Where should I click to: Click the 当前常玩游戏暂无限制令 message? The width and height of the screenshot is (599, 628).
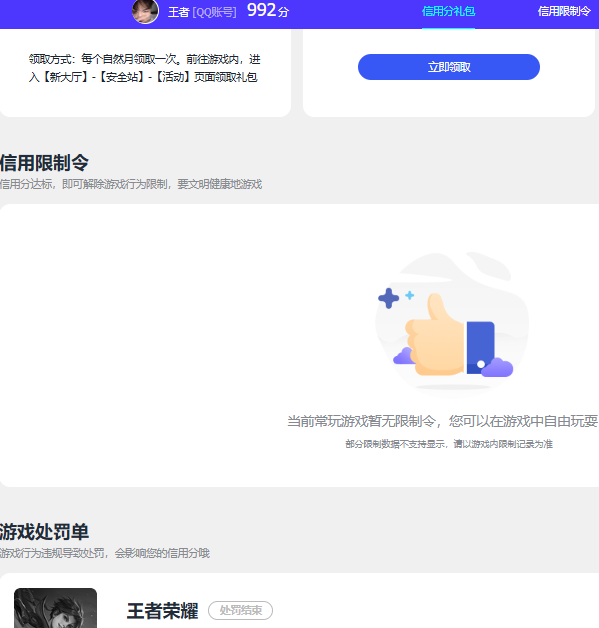[442, 421]
